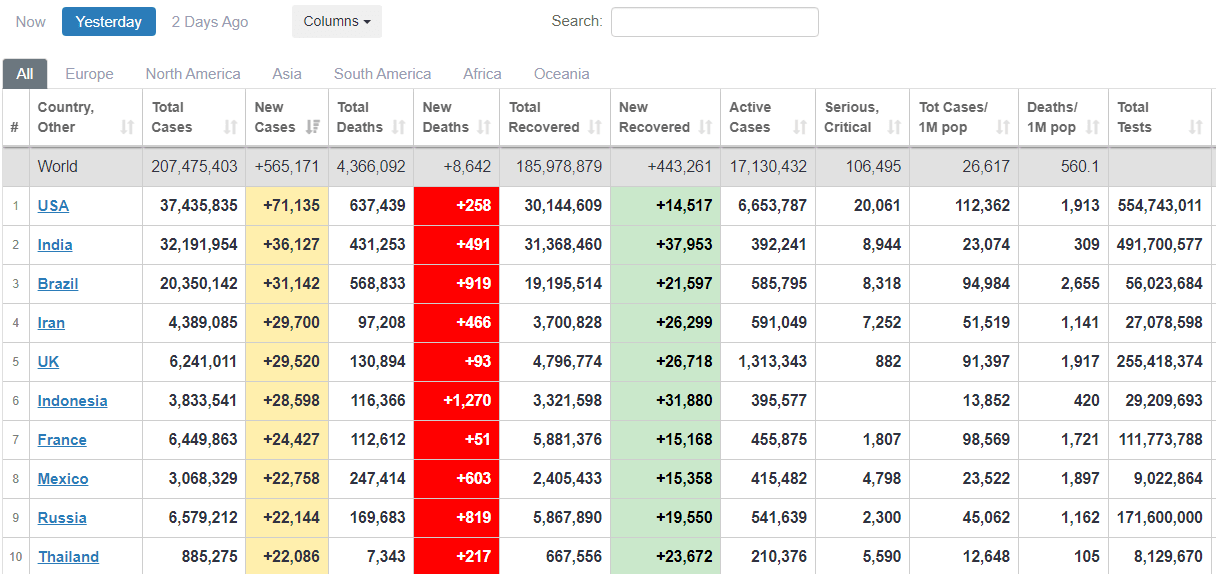Show data from 2 Days Ago

[x=210, y=22]
